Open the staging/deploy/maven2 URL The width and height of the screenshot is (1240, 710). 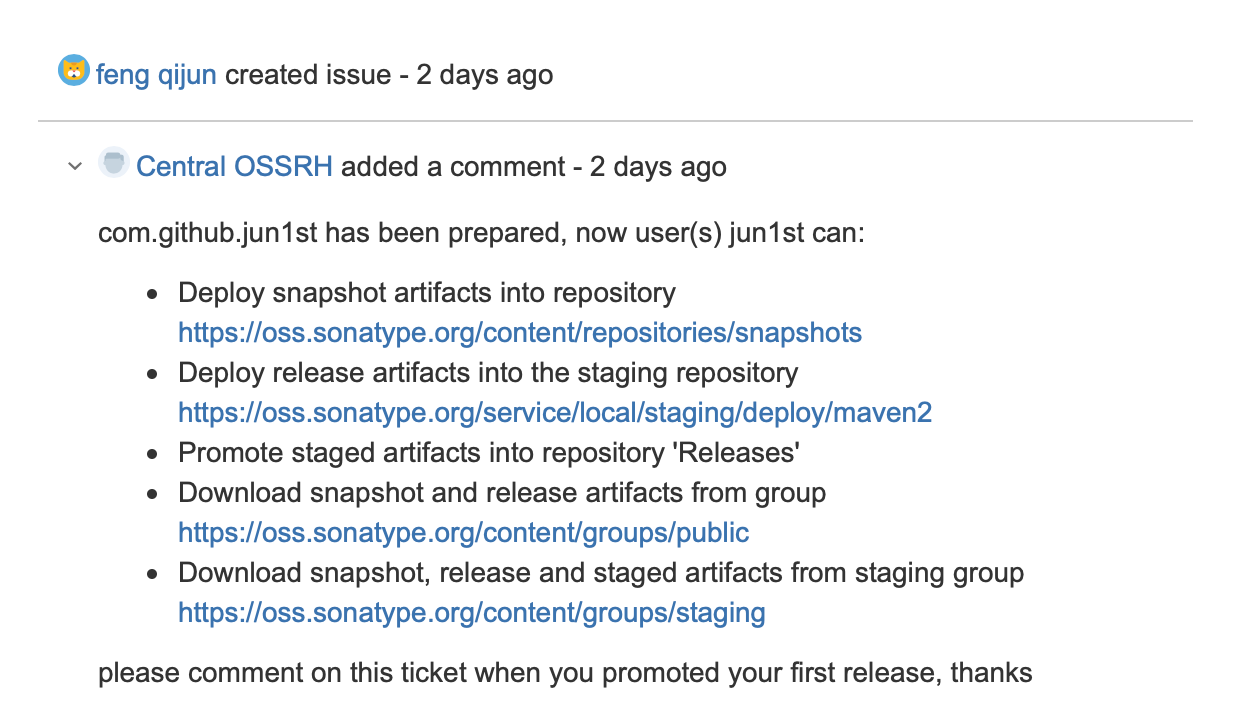point(555,413)
